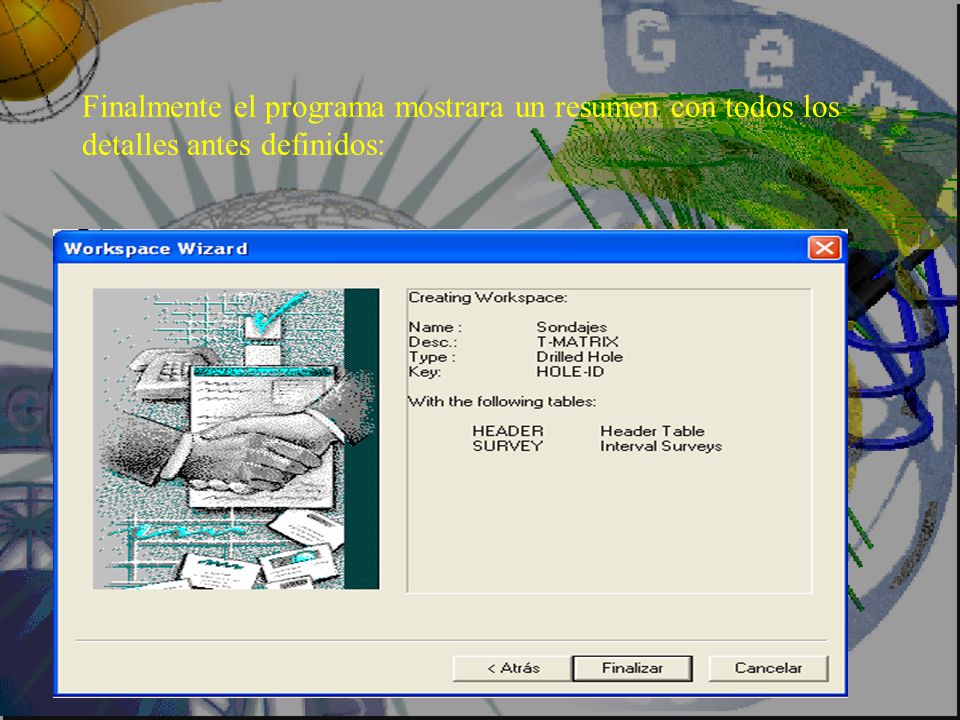The image size is (960, 720).
Task: Close the Workspace Wizard window
Action: click(x=824, y=248)
